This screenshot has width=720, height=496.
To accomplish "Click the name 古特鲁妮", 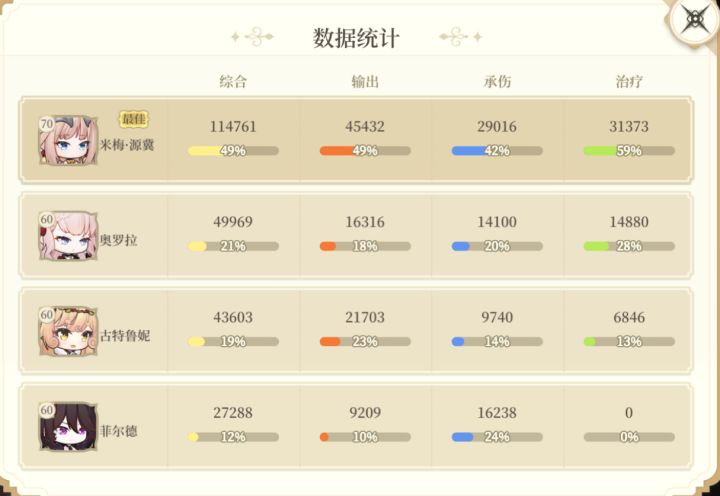I will point(125,336).
